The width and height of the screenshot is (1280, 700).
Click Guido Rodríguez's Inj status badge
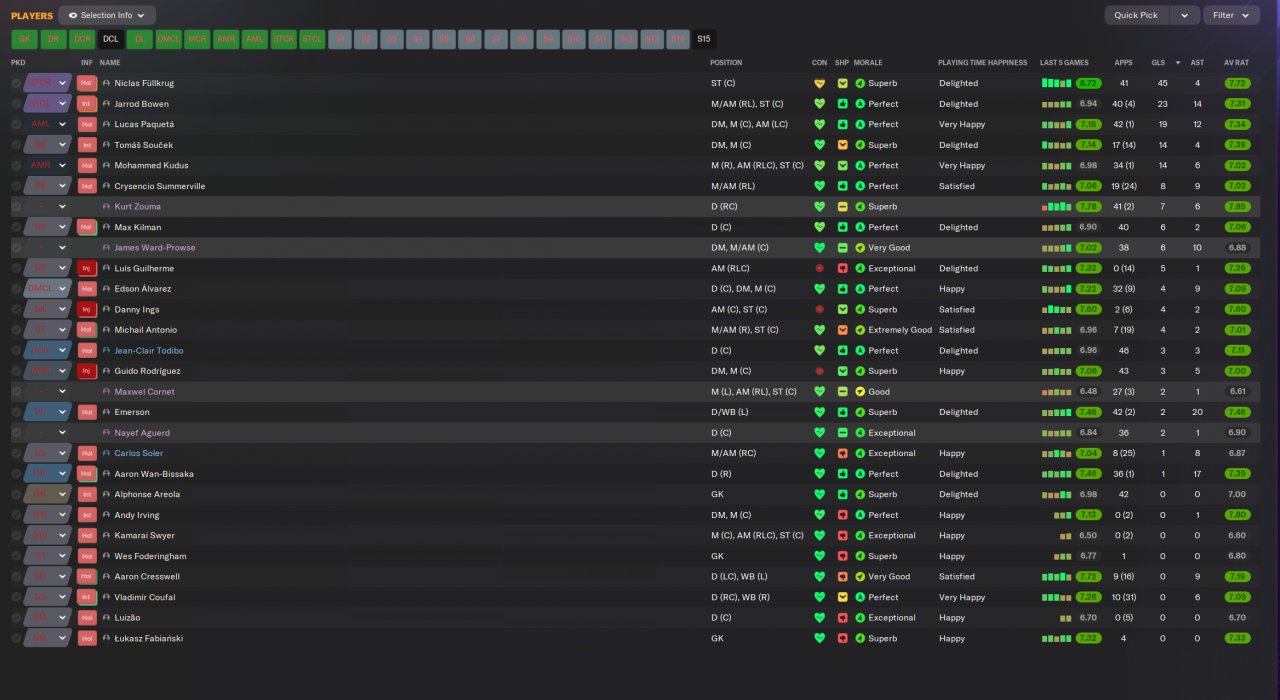coord(87,371)
